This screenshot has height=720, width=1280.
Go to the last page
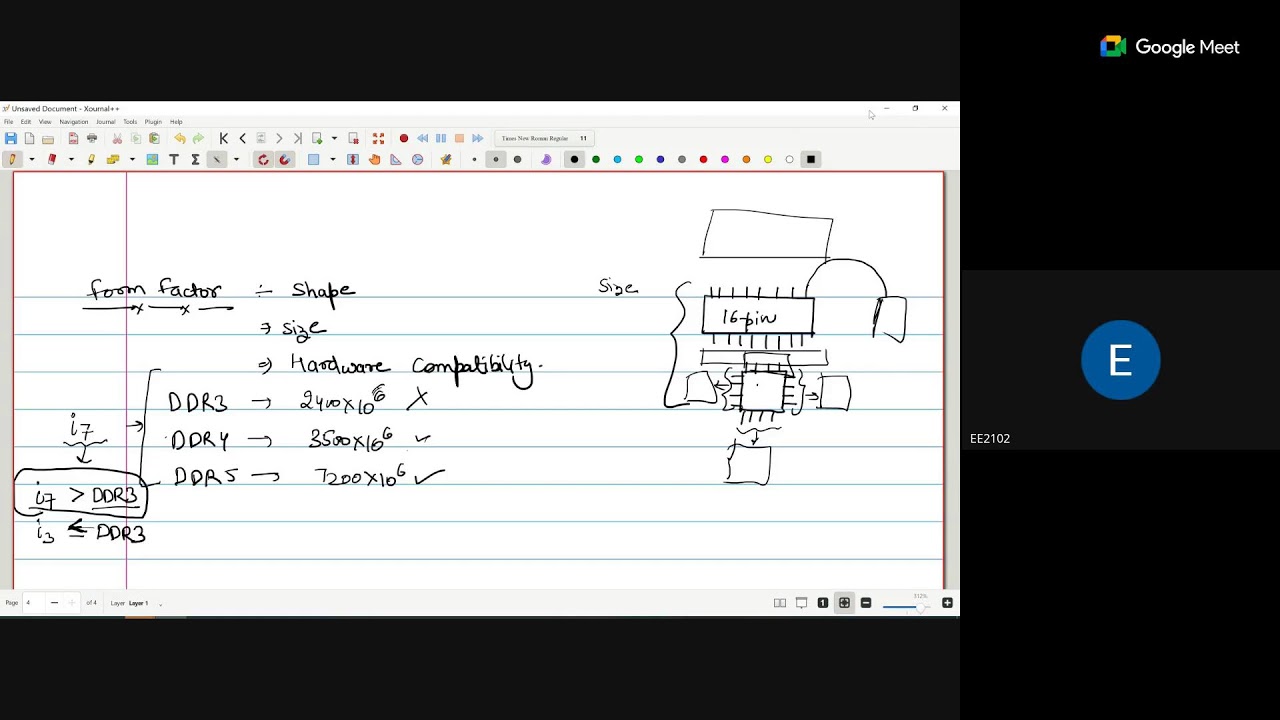[297, 138]
